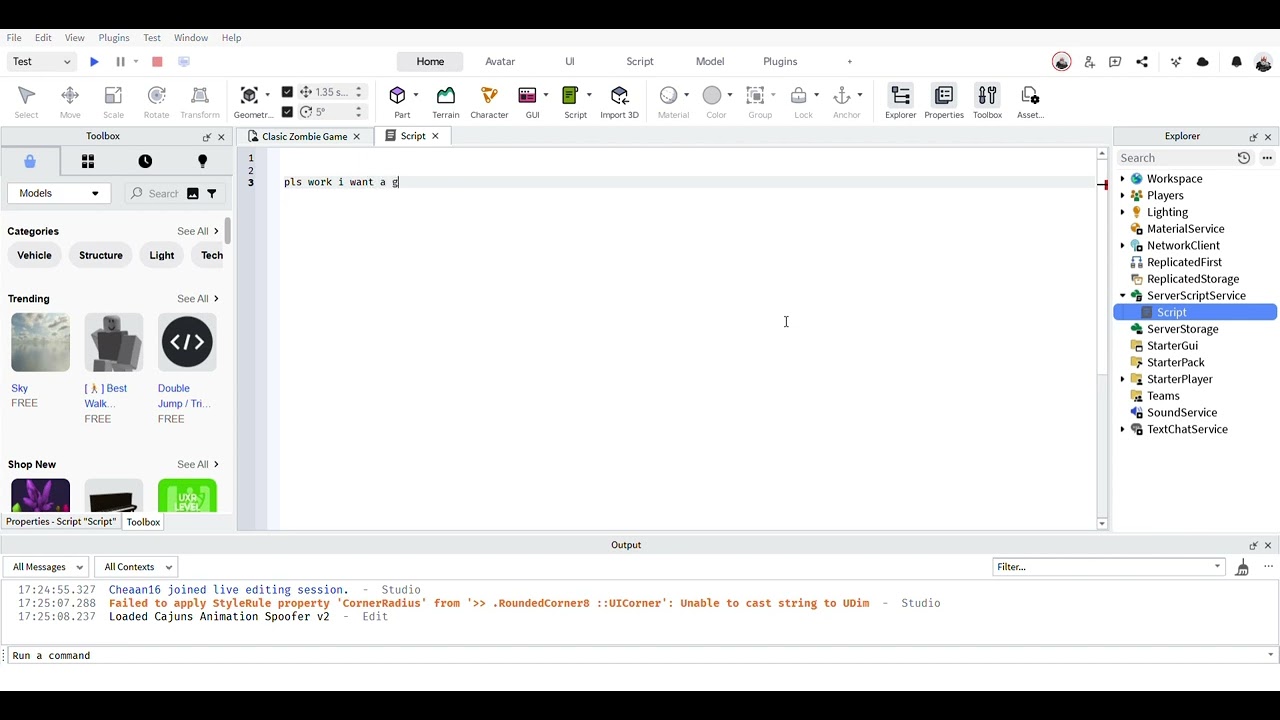Toggle the Explorer panel button
This screenshot has width=1280, height=720.
[x=900, y=102]
